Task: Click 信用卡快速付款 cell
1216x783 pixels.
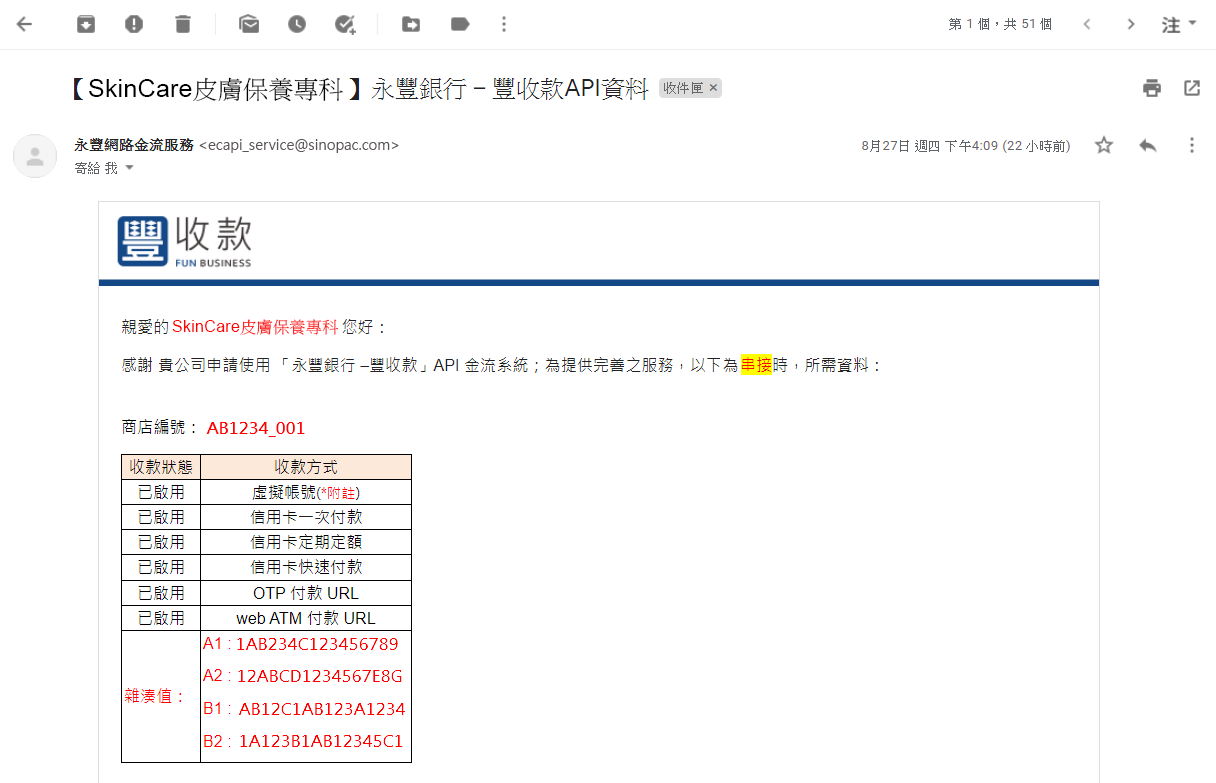Action: (306, 567)
